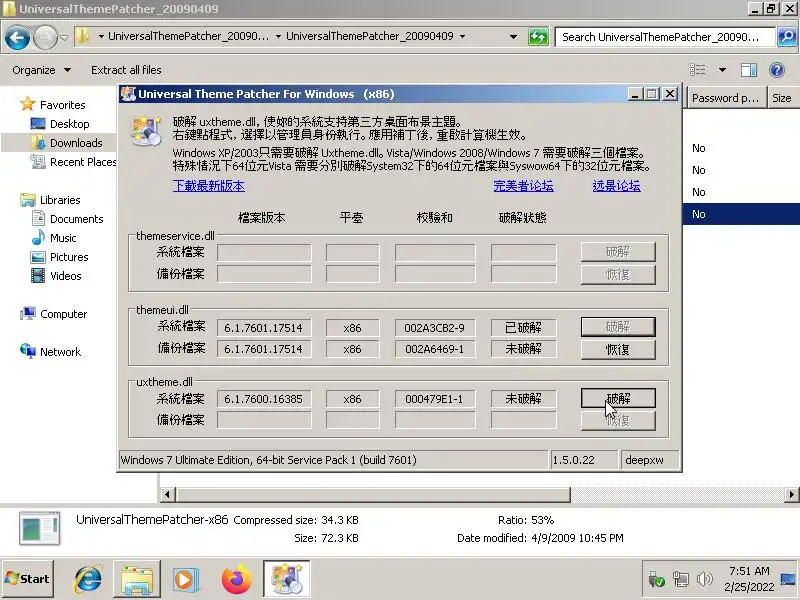
Task: Click 破解 patch button for uxtheme.dll
Action: tap(618, 398)
